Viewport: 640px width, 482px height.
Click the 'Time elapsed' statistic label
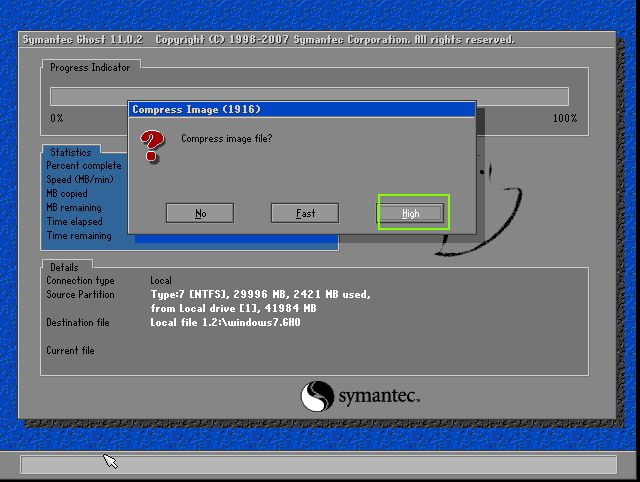(74, 222)
